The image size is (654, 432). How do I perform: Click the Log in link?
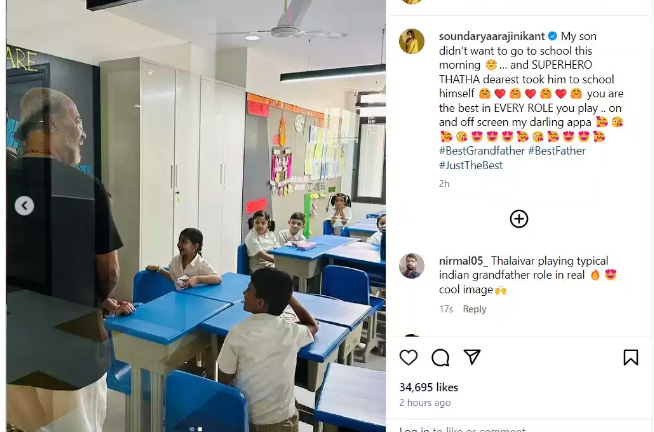(415, 429)
